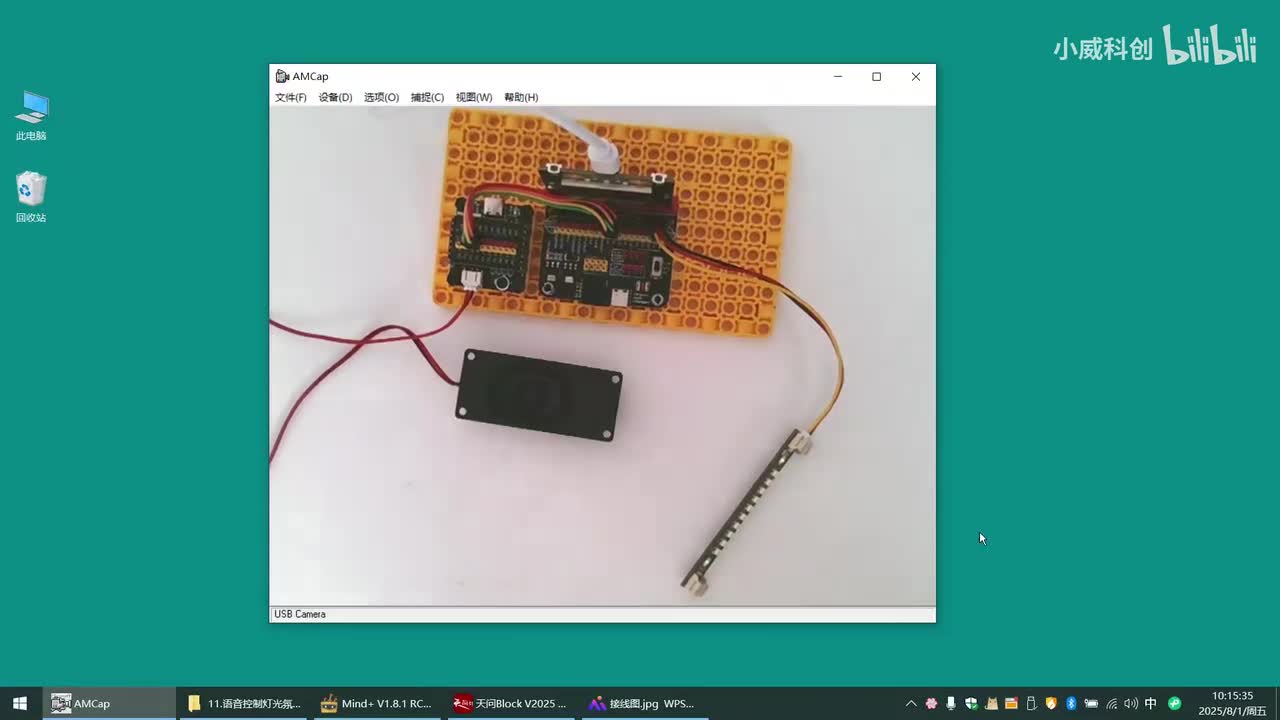Open the 回收站 recycle bin icon
The width and height of the screenshot is (1280, 720).
pos(31,197)
